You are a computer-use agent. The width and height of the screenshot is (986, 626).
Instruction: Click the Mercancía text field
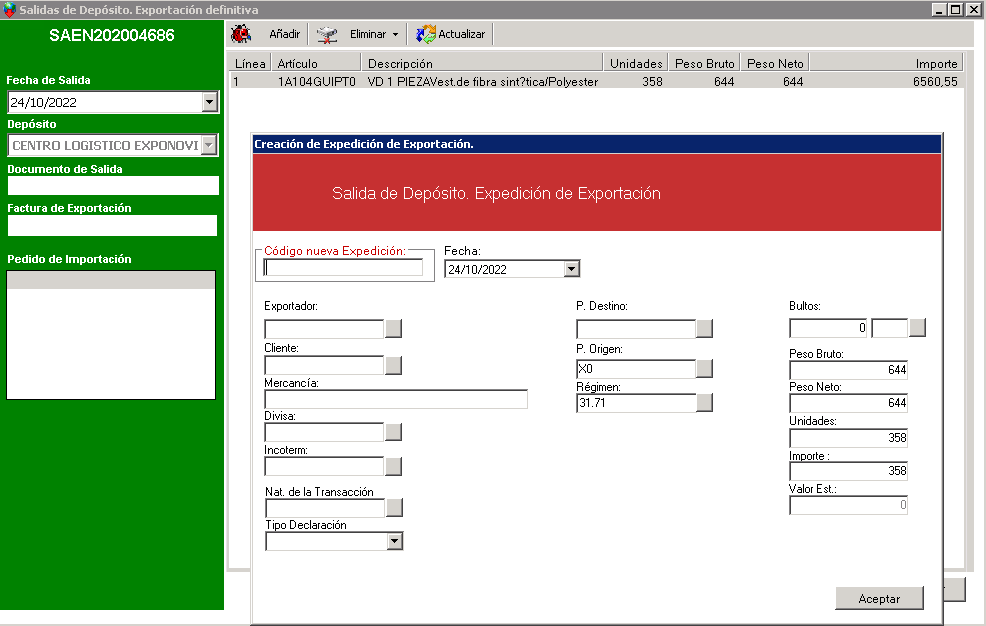click(x=395, y=400)
